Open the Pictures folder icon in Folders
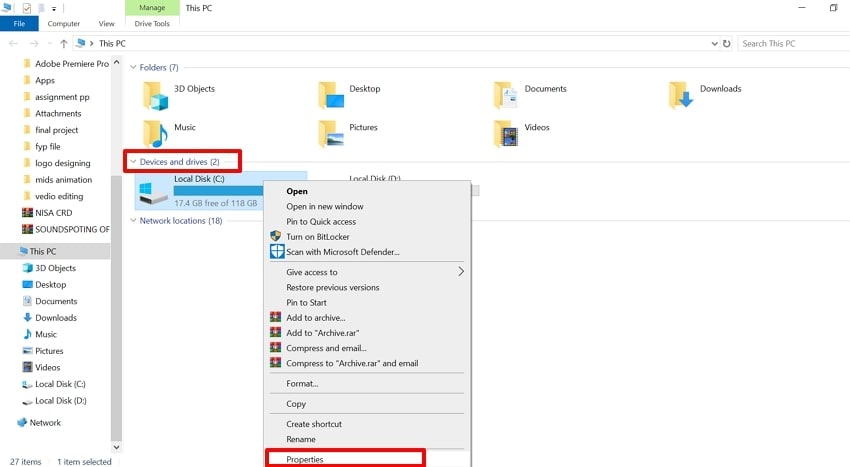Image resolution: width=850 pixels, height=467 pixels. tap(331, 134)
